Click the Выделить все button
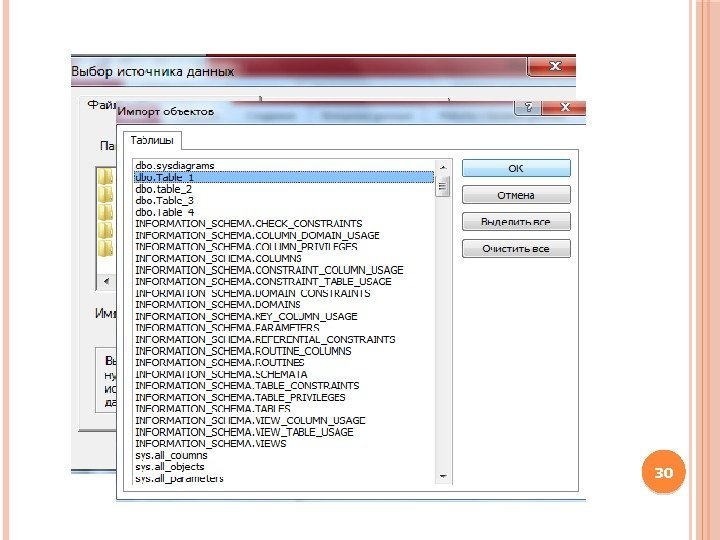Screen dimensions: 720x540 tap(516, 222)
